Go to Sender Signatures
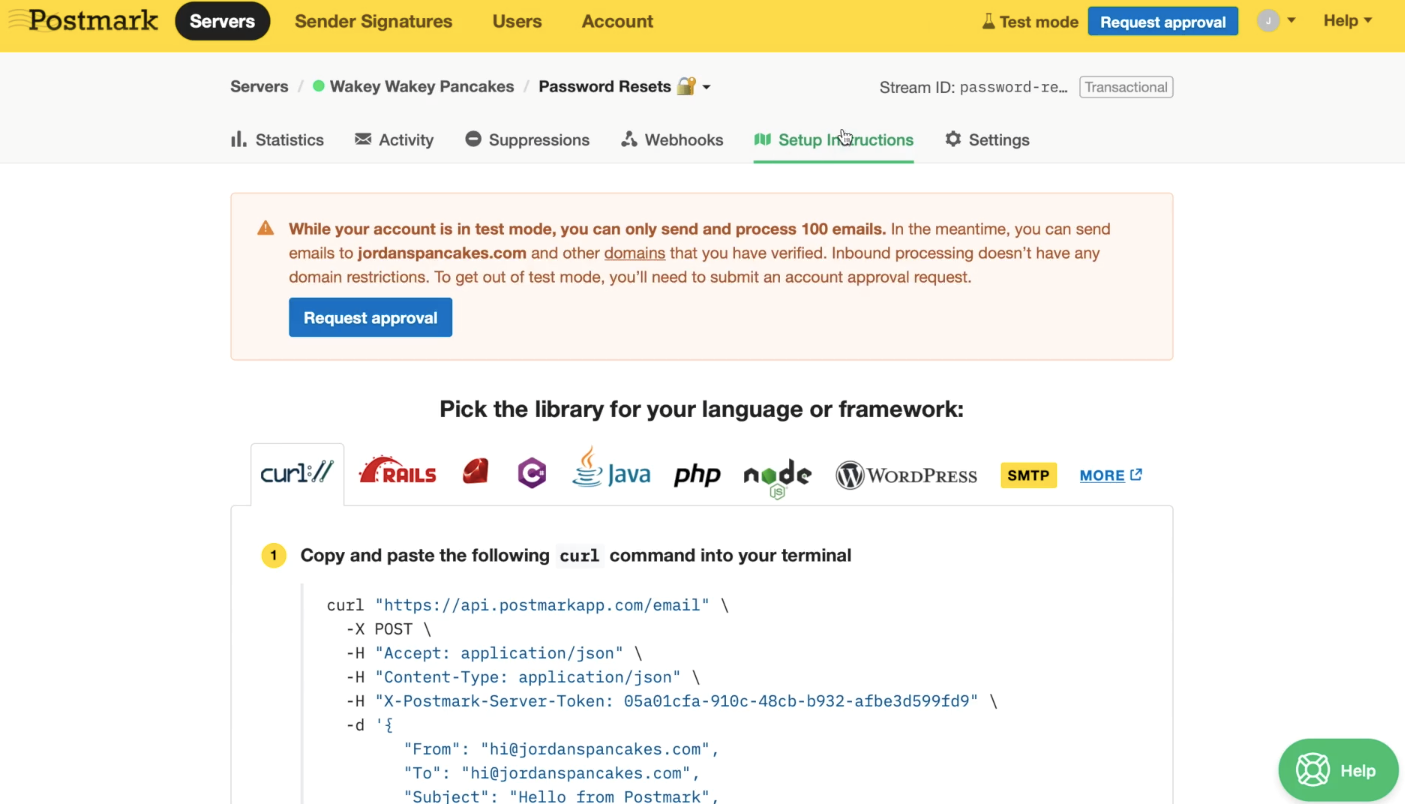Viewport: 1405px width, 804px height. point(373,21)
